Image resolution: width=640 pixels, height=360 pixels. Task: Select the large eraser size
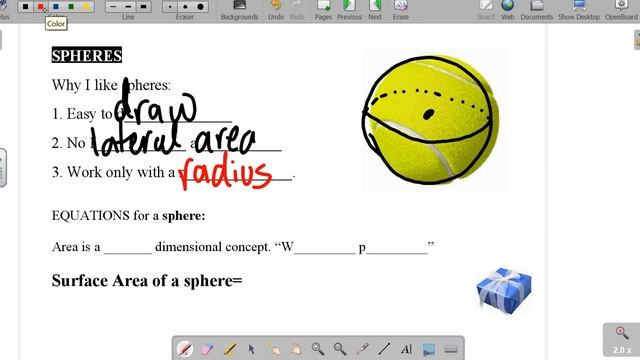point(200,7)
